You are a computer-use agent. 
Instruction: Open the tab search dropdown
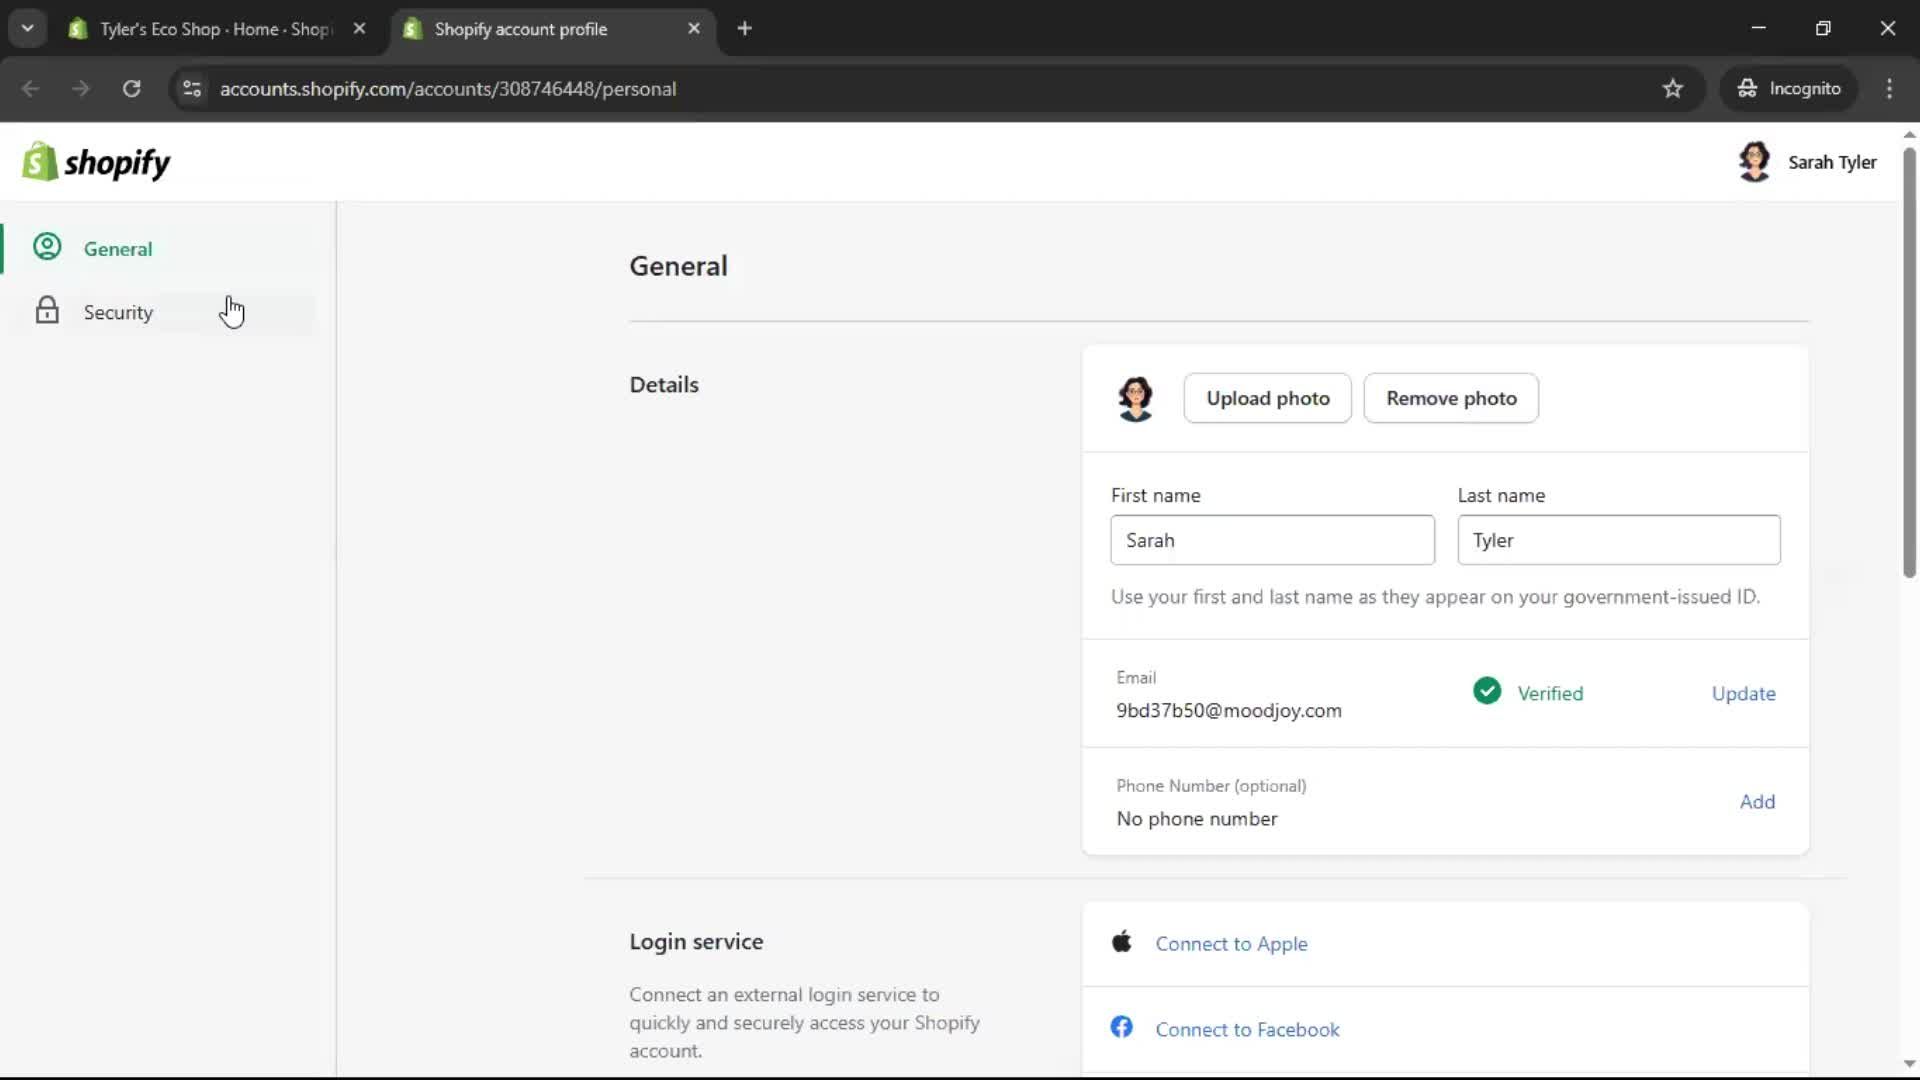pos(27,28)
